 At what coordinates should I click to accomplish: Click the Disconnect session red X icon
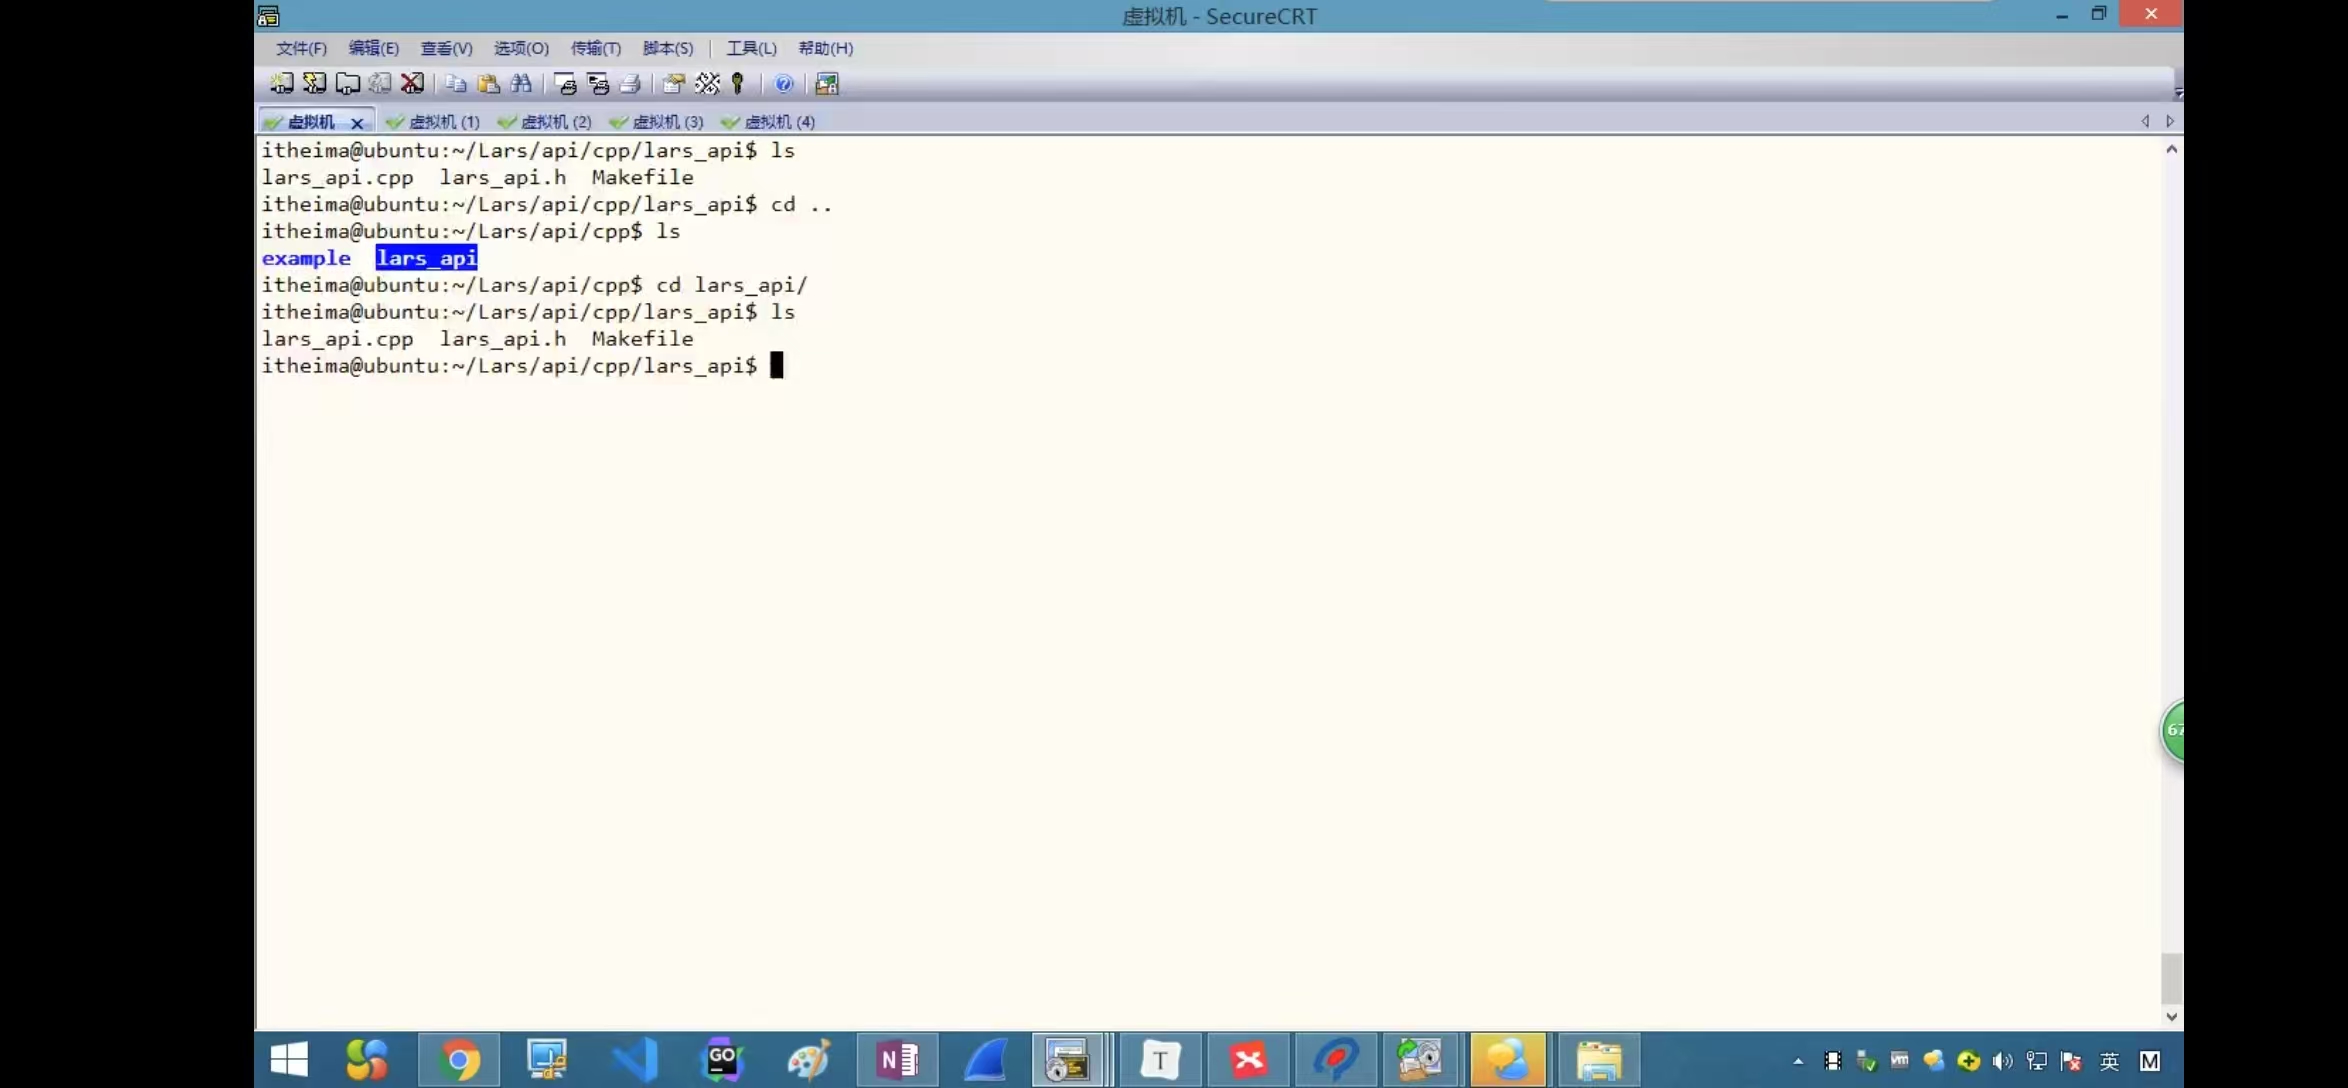coord(412,84)
